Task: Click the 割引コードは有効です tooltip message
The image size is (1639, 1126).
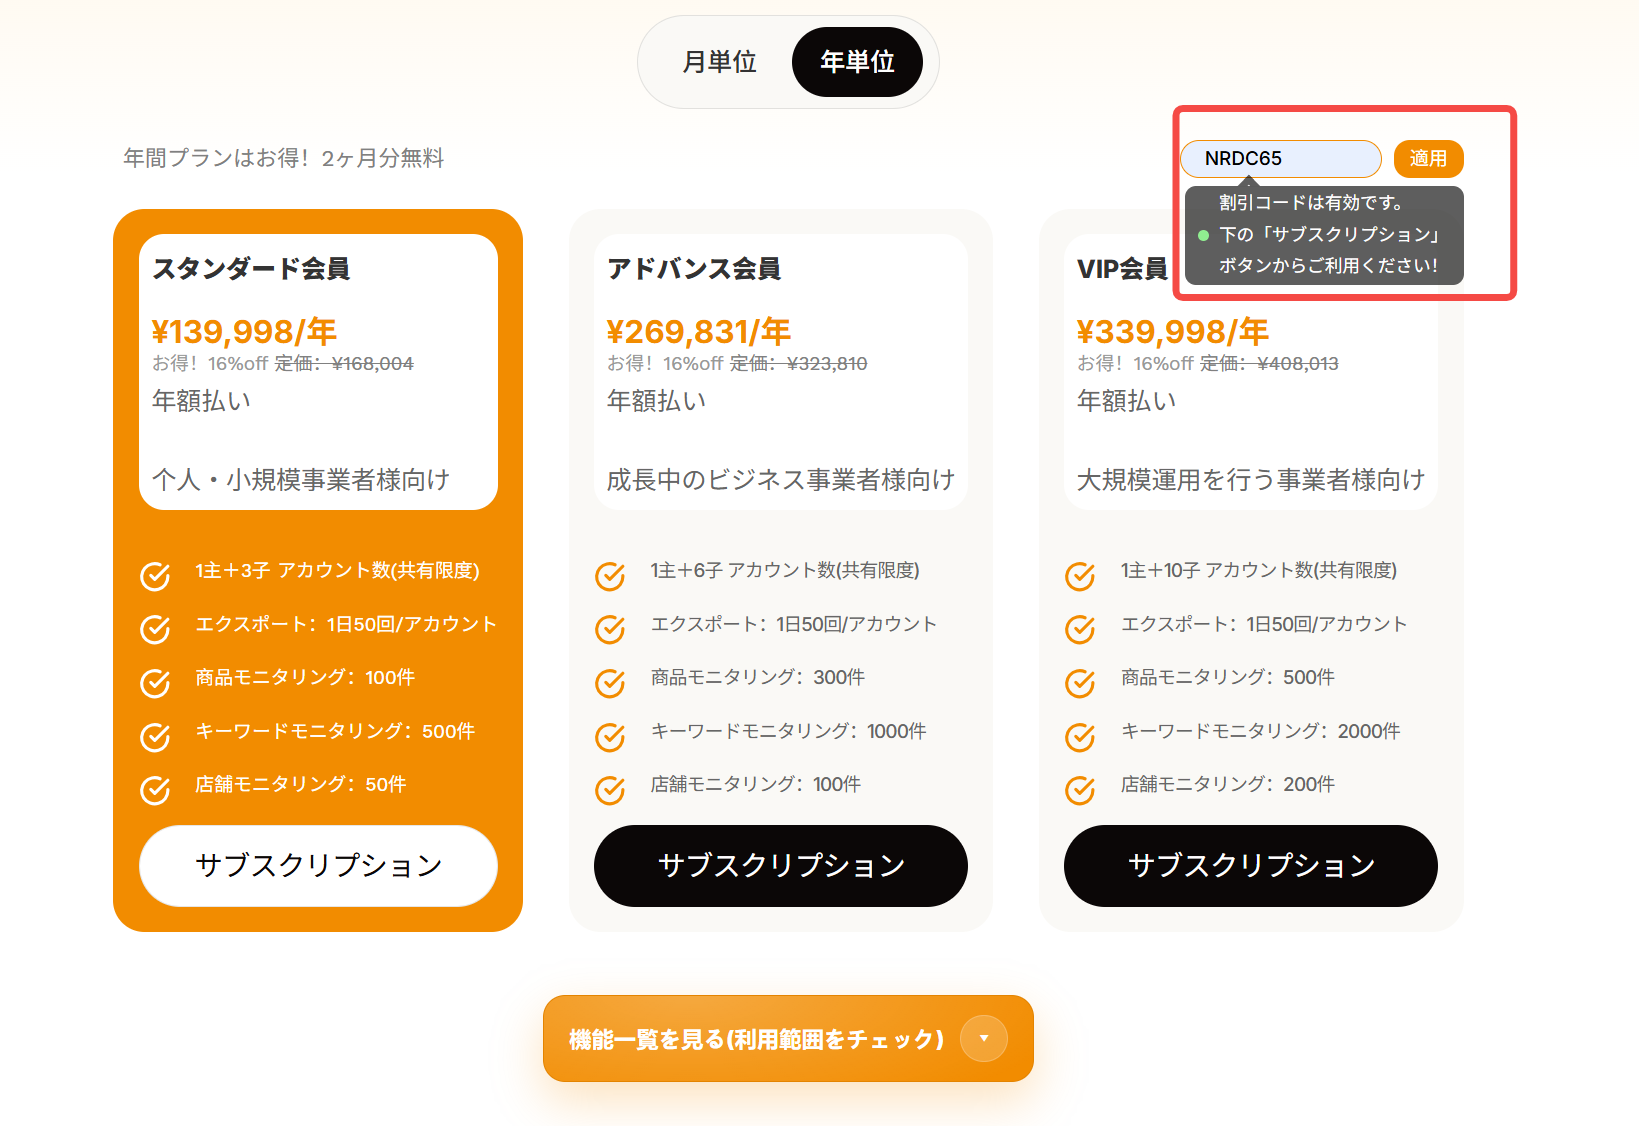Action: point(1324,235)
